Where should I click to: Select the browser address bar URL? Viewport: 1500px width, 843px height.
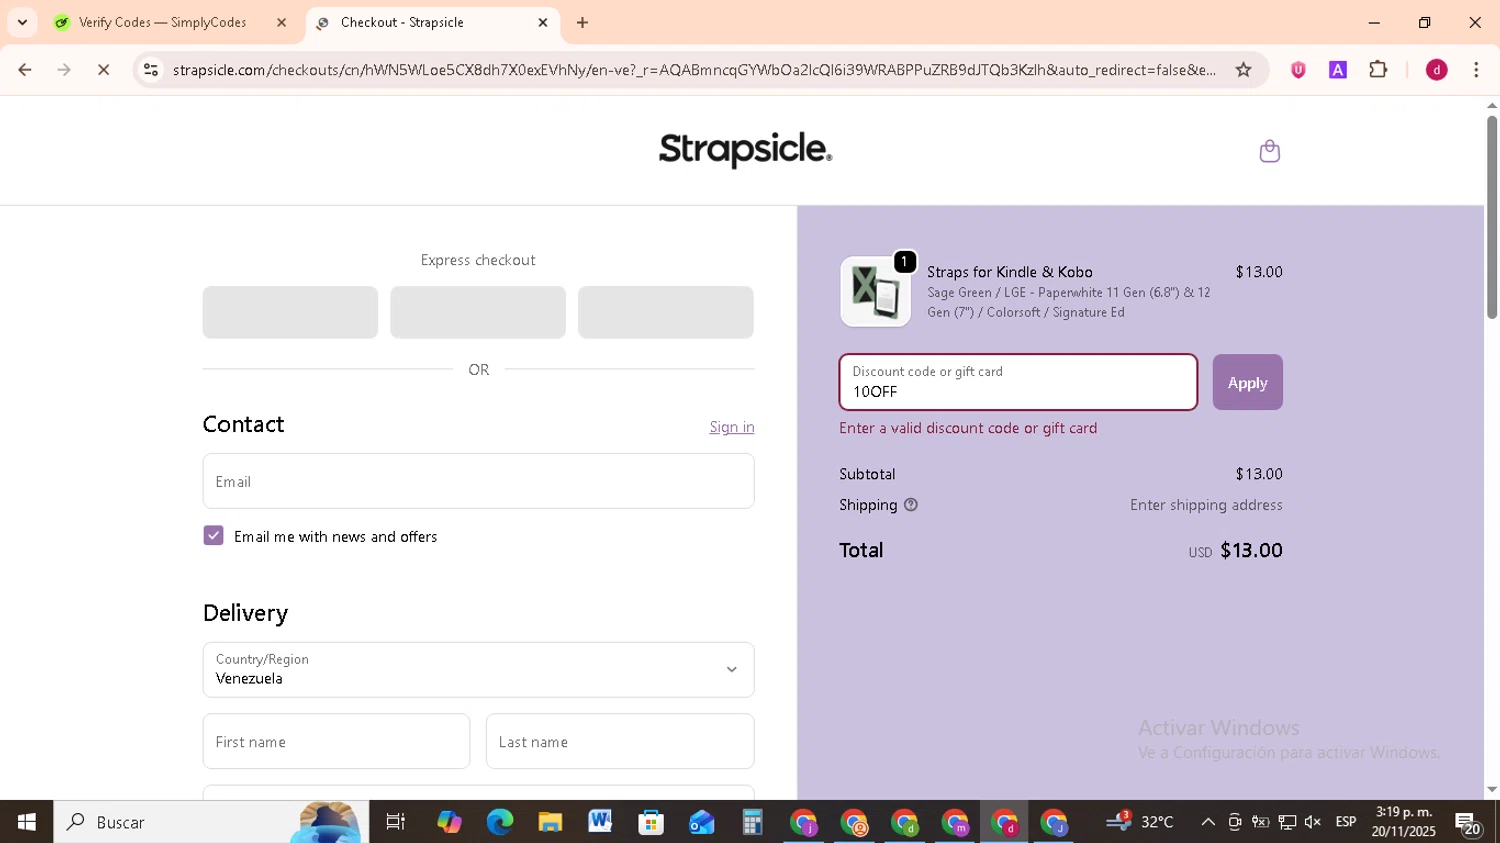(x=694, y=70)
